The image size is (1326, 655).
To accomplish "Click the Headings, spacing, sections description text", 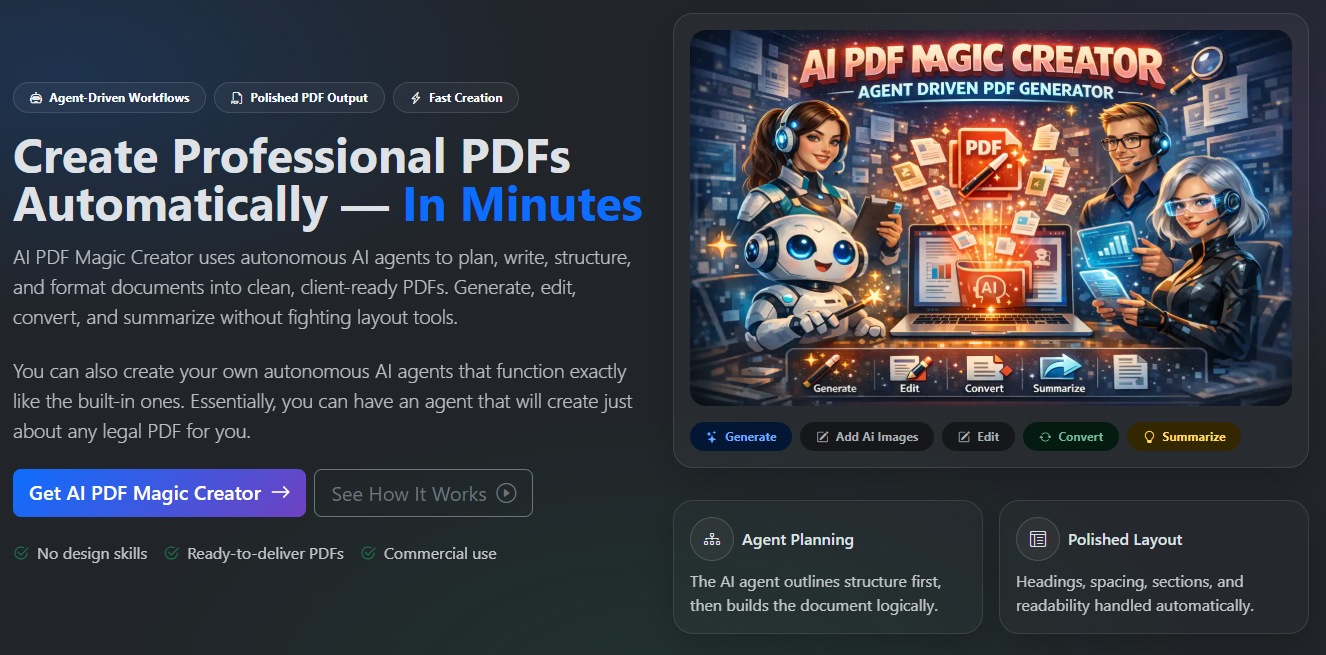I will pos(1135,593).
